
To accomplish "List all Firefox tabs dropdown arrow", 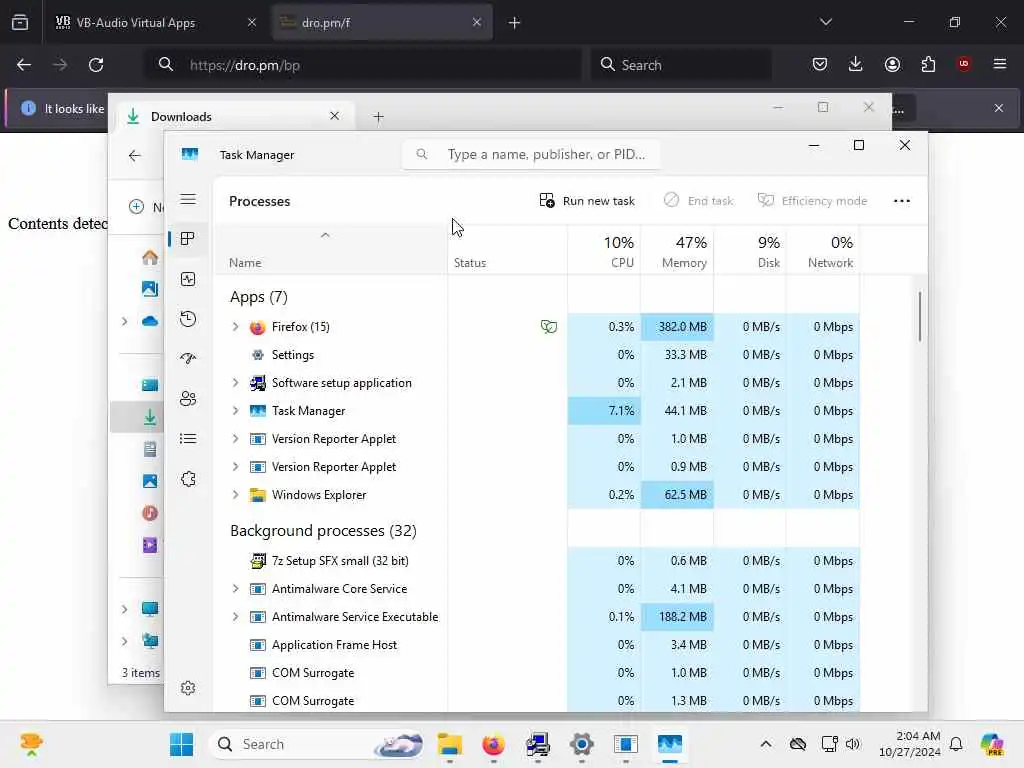I will coord(826,22).
